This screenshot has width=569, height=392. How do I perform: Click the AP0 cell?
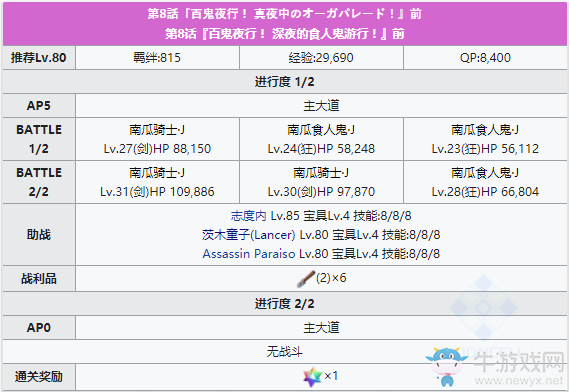point(39,328)
